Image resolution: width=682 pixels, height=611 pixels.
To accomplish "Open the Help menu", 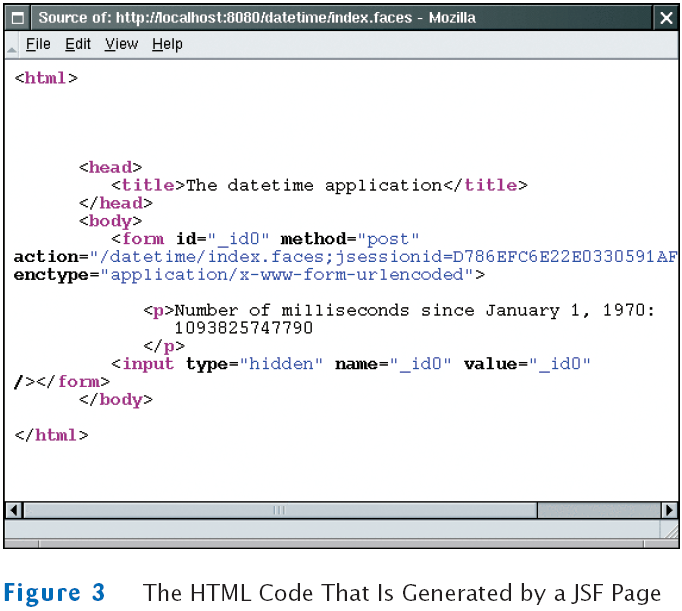I will point(167,44).
